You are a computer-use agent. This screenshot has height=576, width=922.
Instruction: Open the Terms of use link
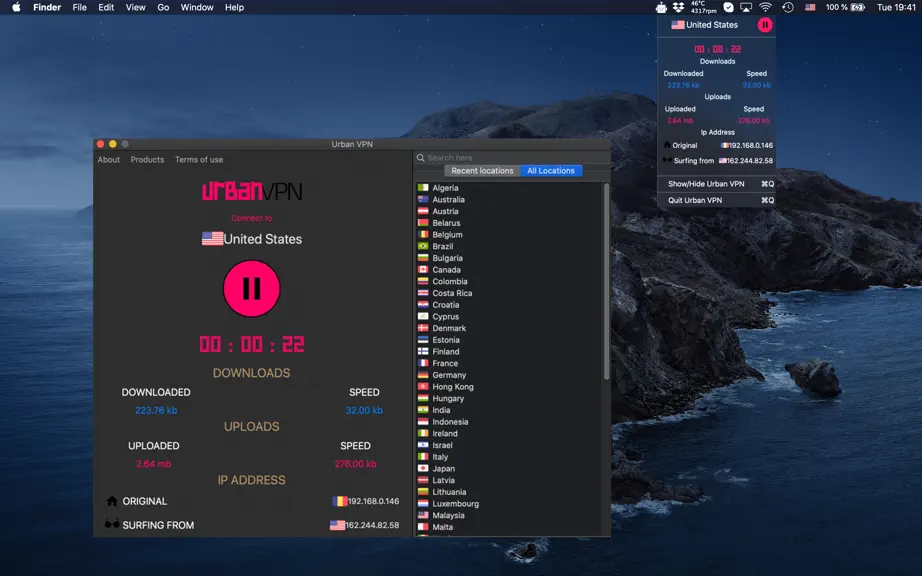point(199,160)
